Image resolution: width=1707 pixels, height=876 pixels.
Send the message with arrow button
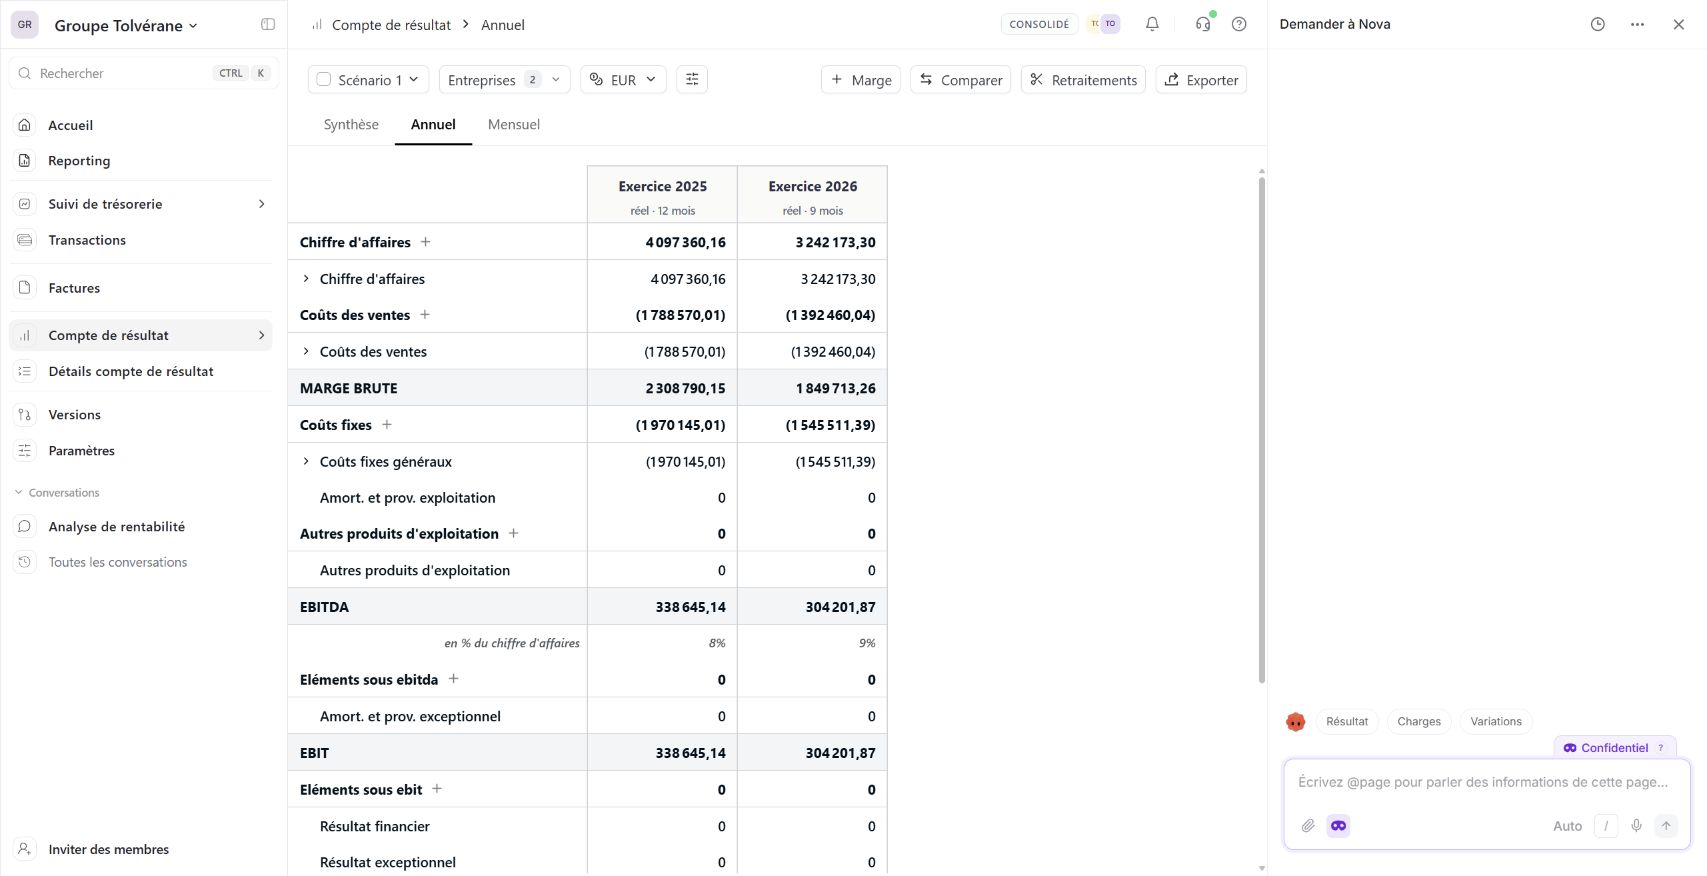point(1666,826)
